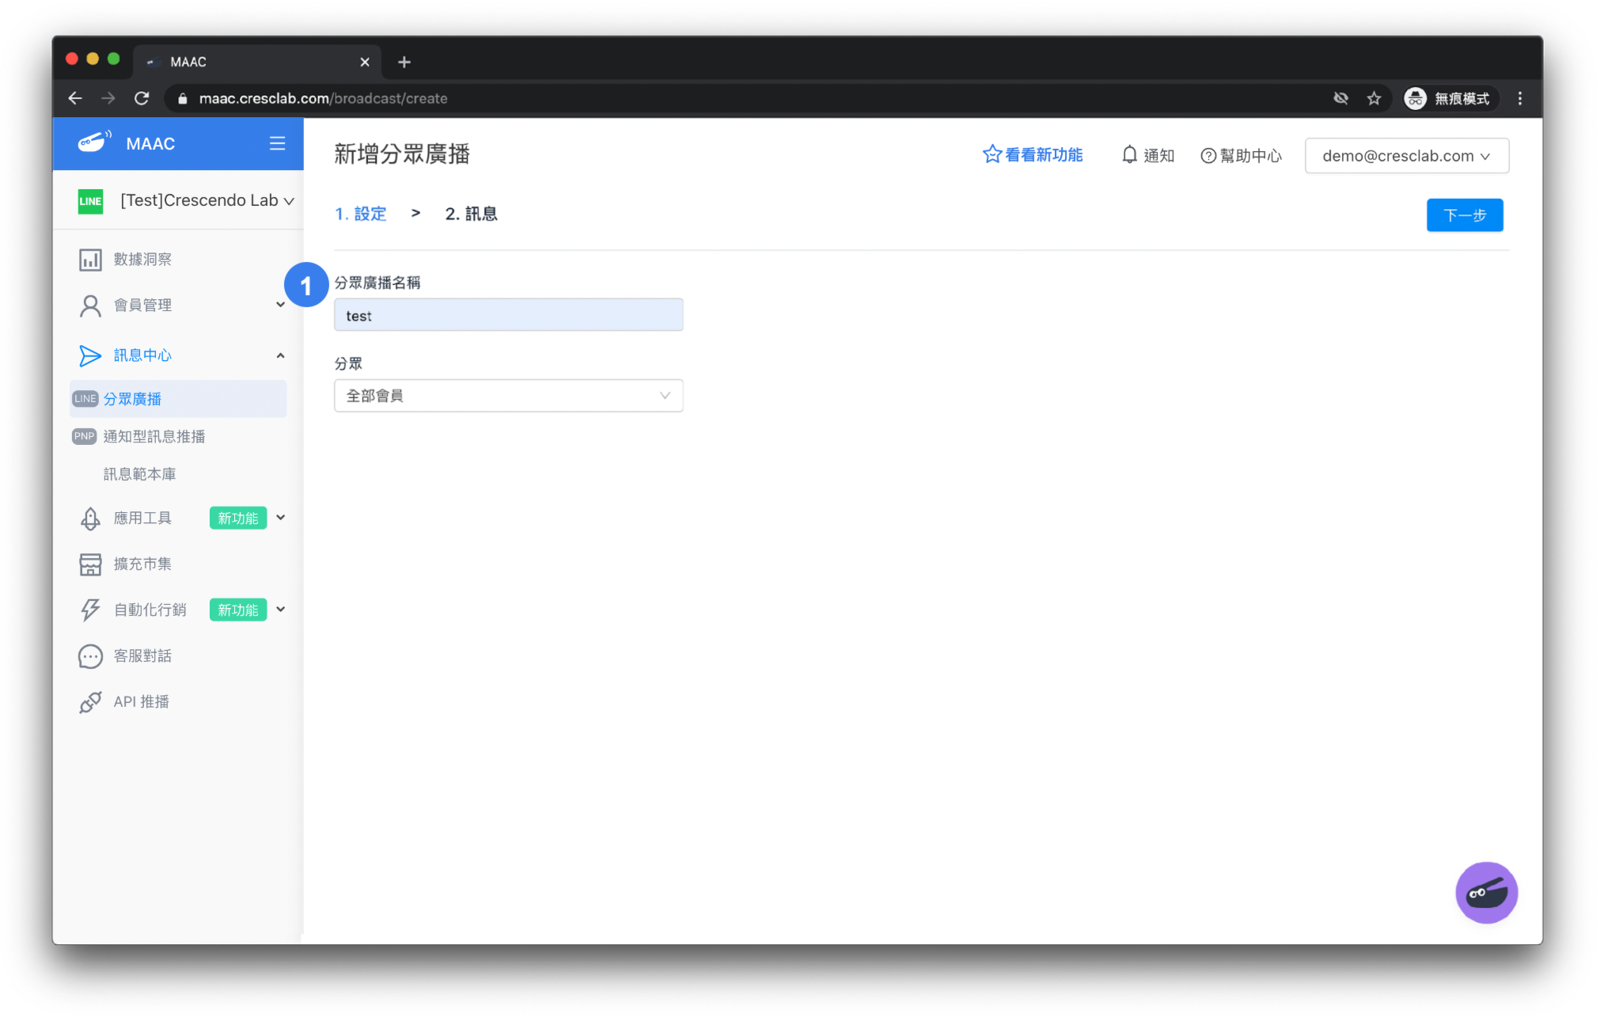Screen dimensions: 1600x1018
Task: Expand the 自動化行銷 submenu chevron
Action: (281, 609)
